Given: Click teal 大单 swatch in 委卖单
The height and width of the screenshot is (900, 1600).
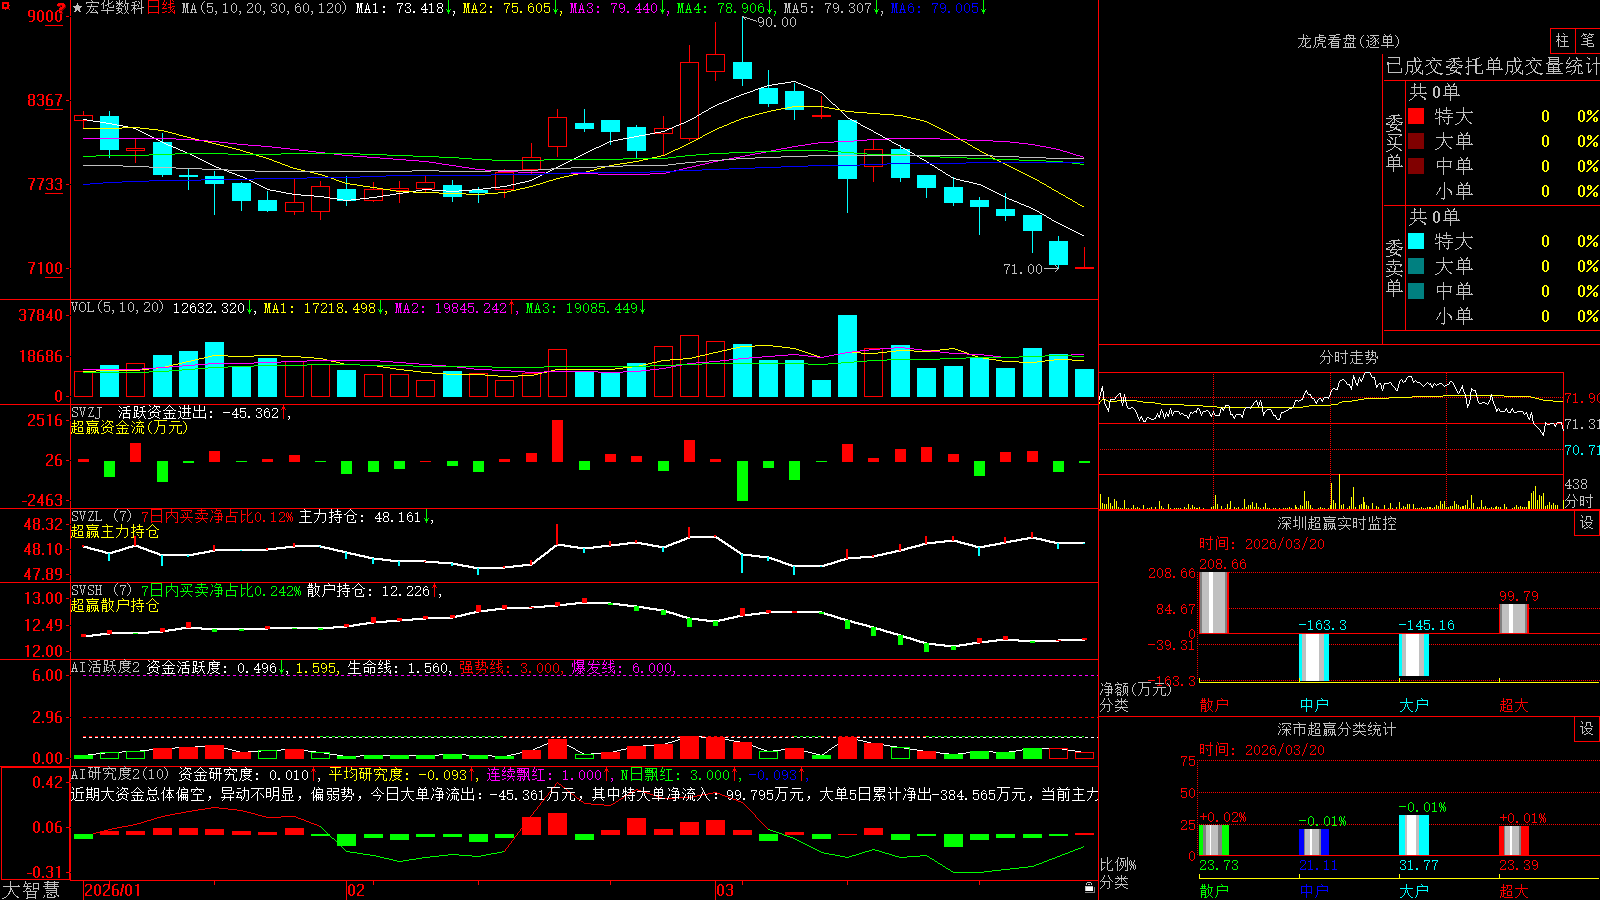Looking at the screenshot, I should [1416, 266].
